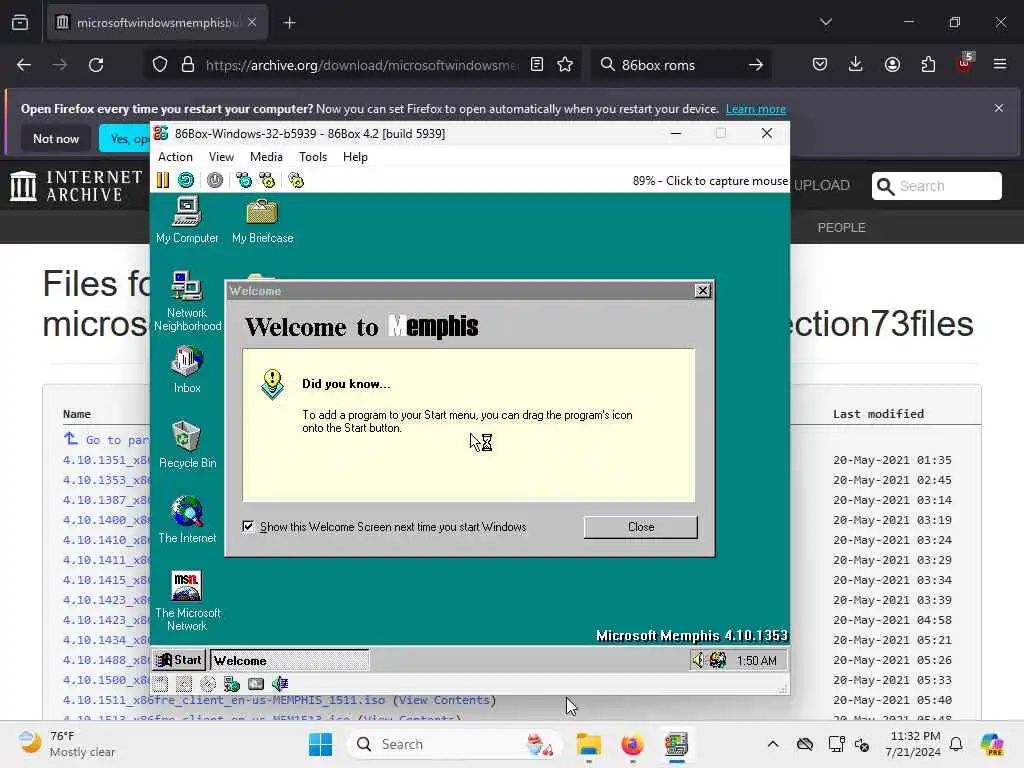Click Close button in Welcome dialog

click(641, 527)
